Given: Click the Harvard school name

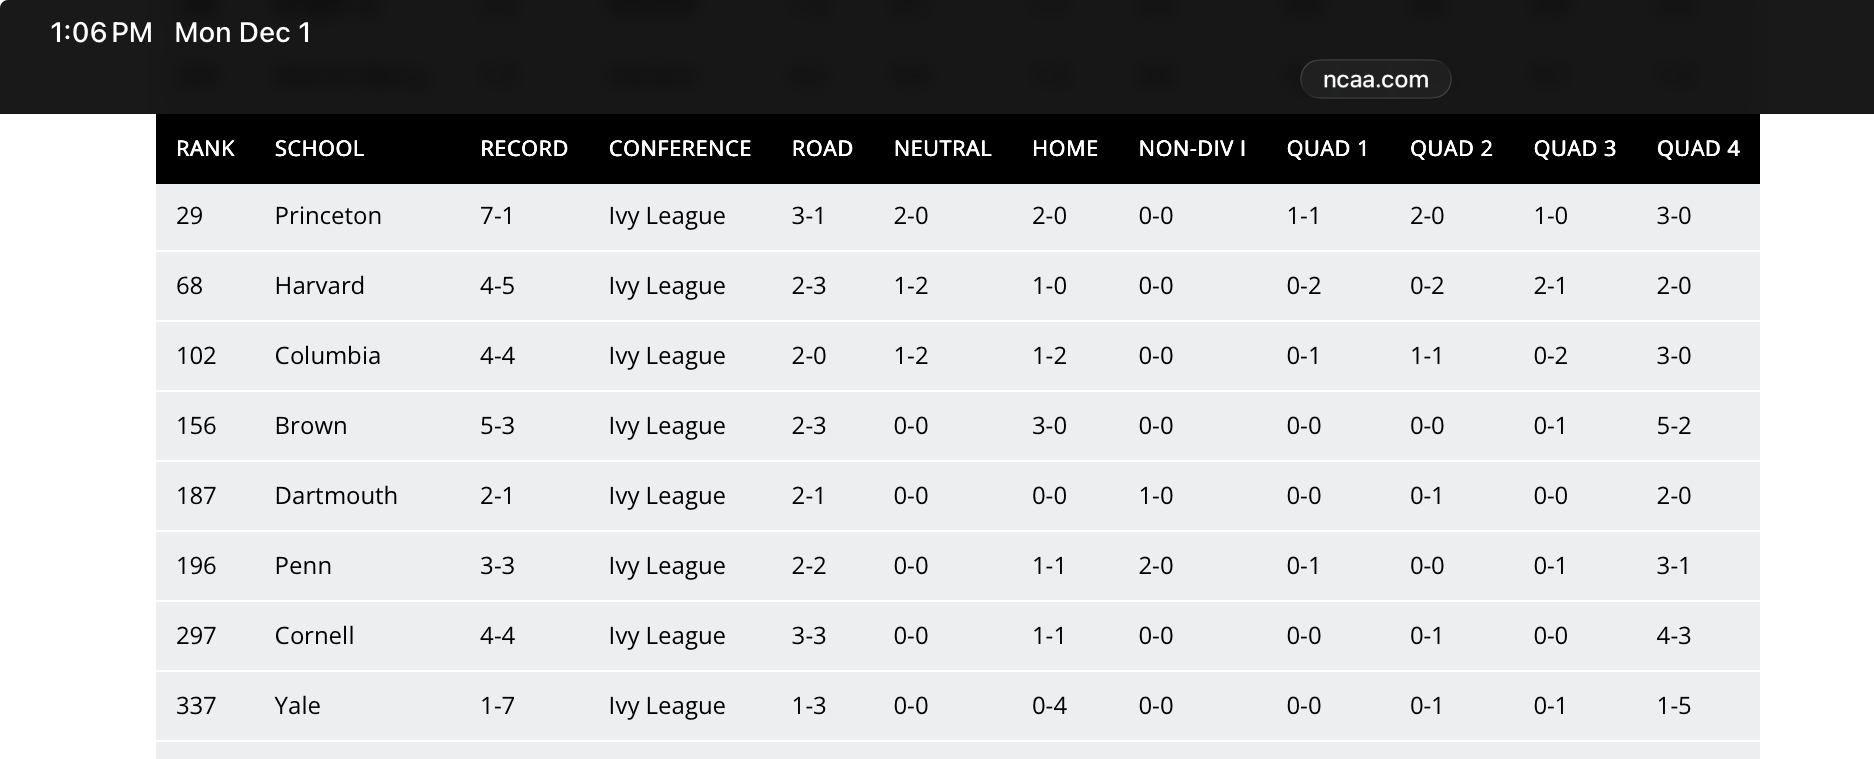Looking at the screenshot, I should tap(319, 286).
